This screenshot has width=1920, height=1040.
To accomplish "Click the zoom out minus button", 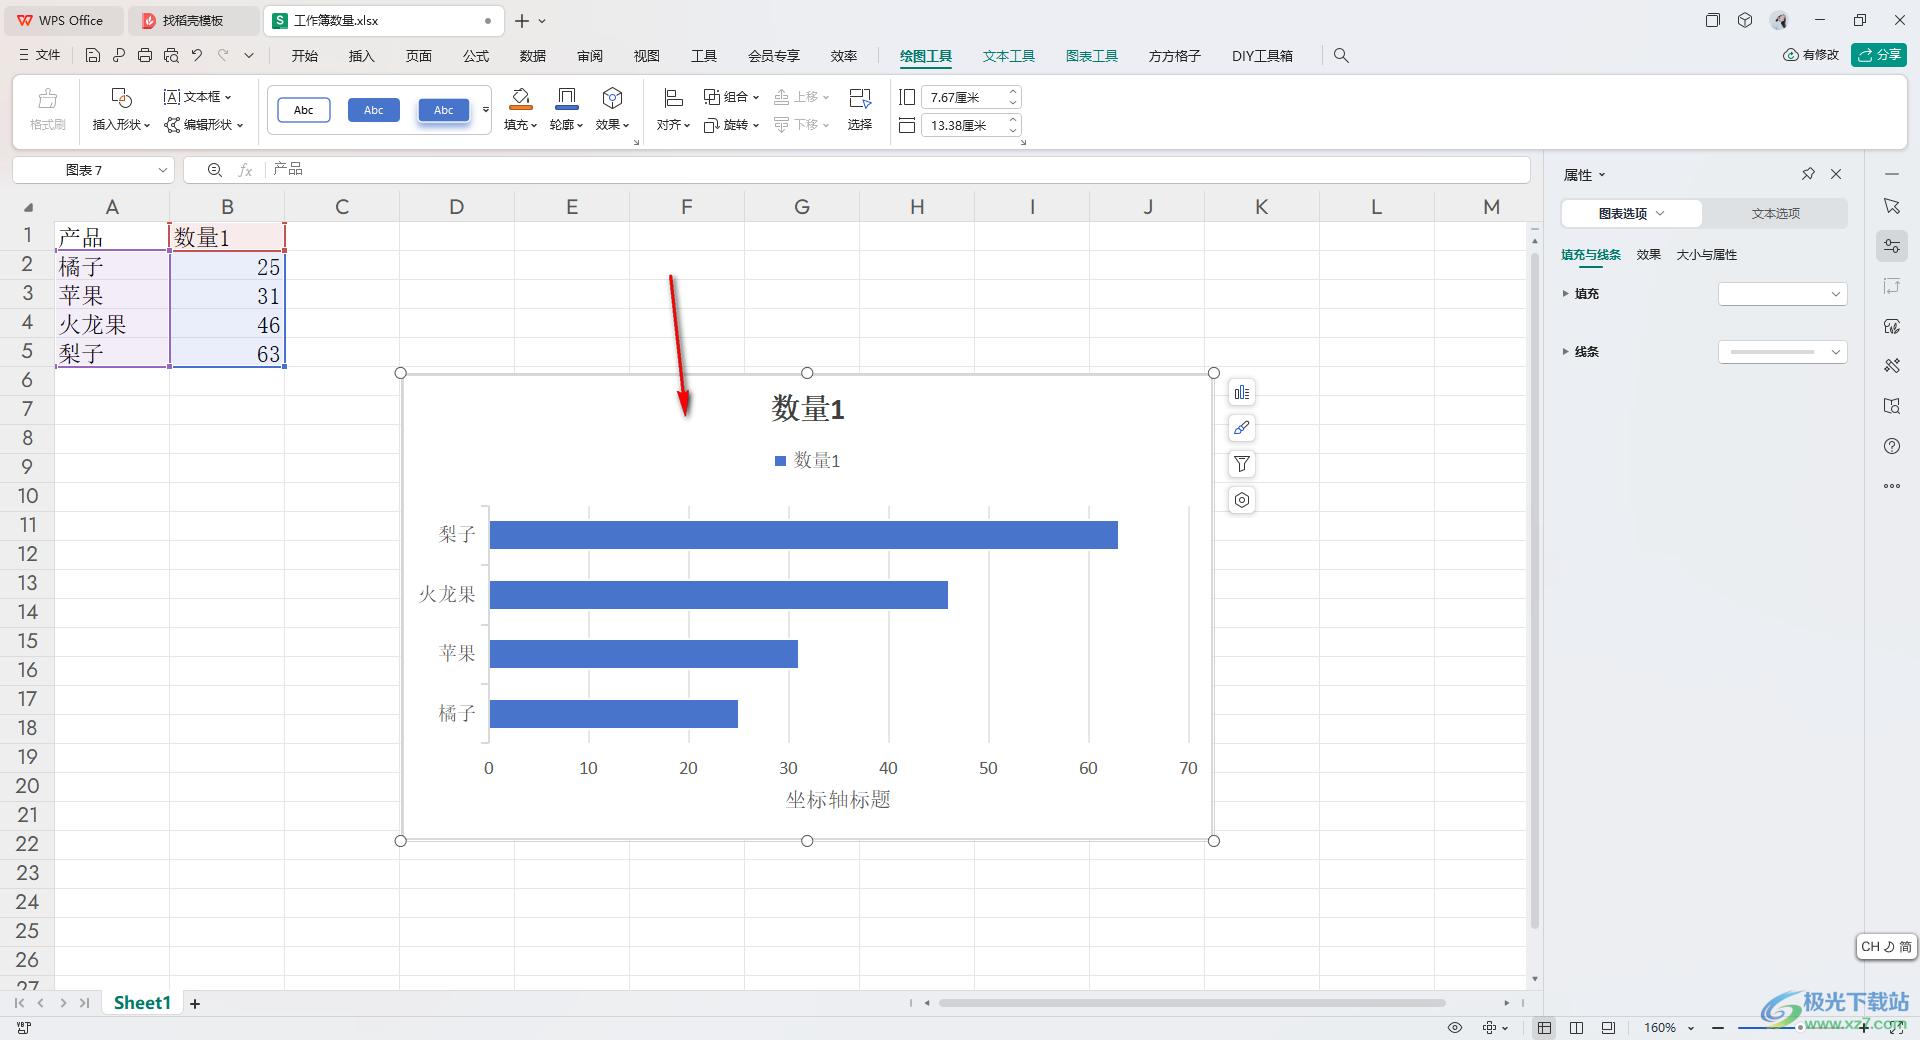I will pyautogui.click(x=1718, y=1027).
